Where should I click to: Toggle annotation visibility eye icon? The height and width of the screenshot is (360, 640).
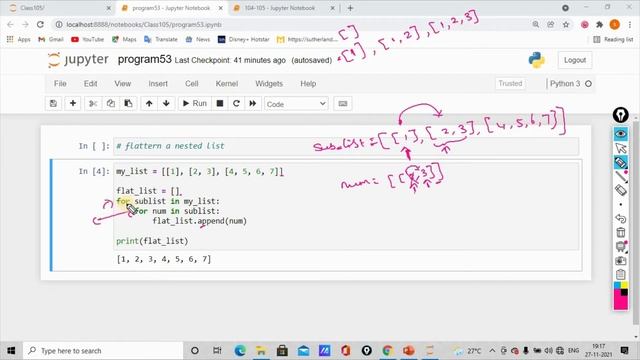[620, 134]
